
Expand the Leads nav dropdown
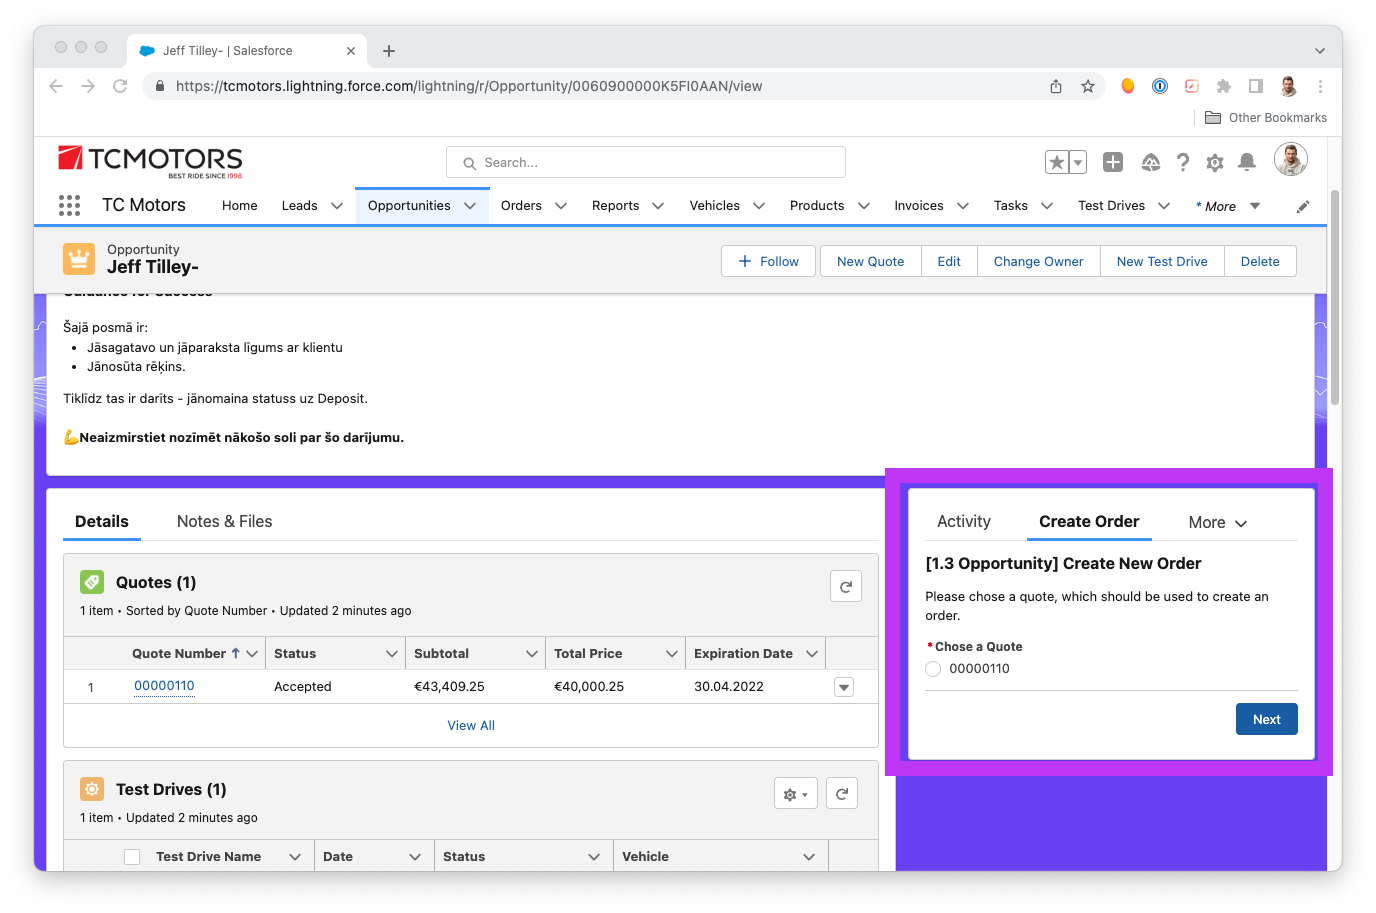337,206
